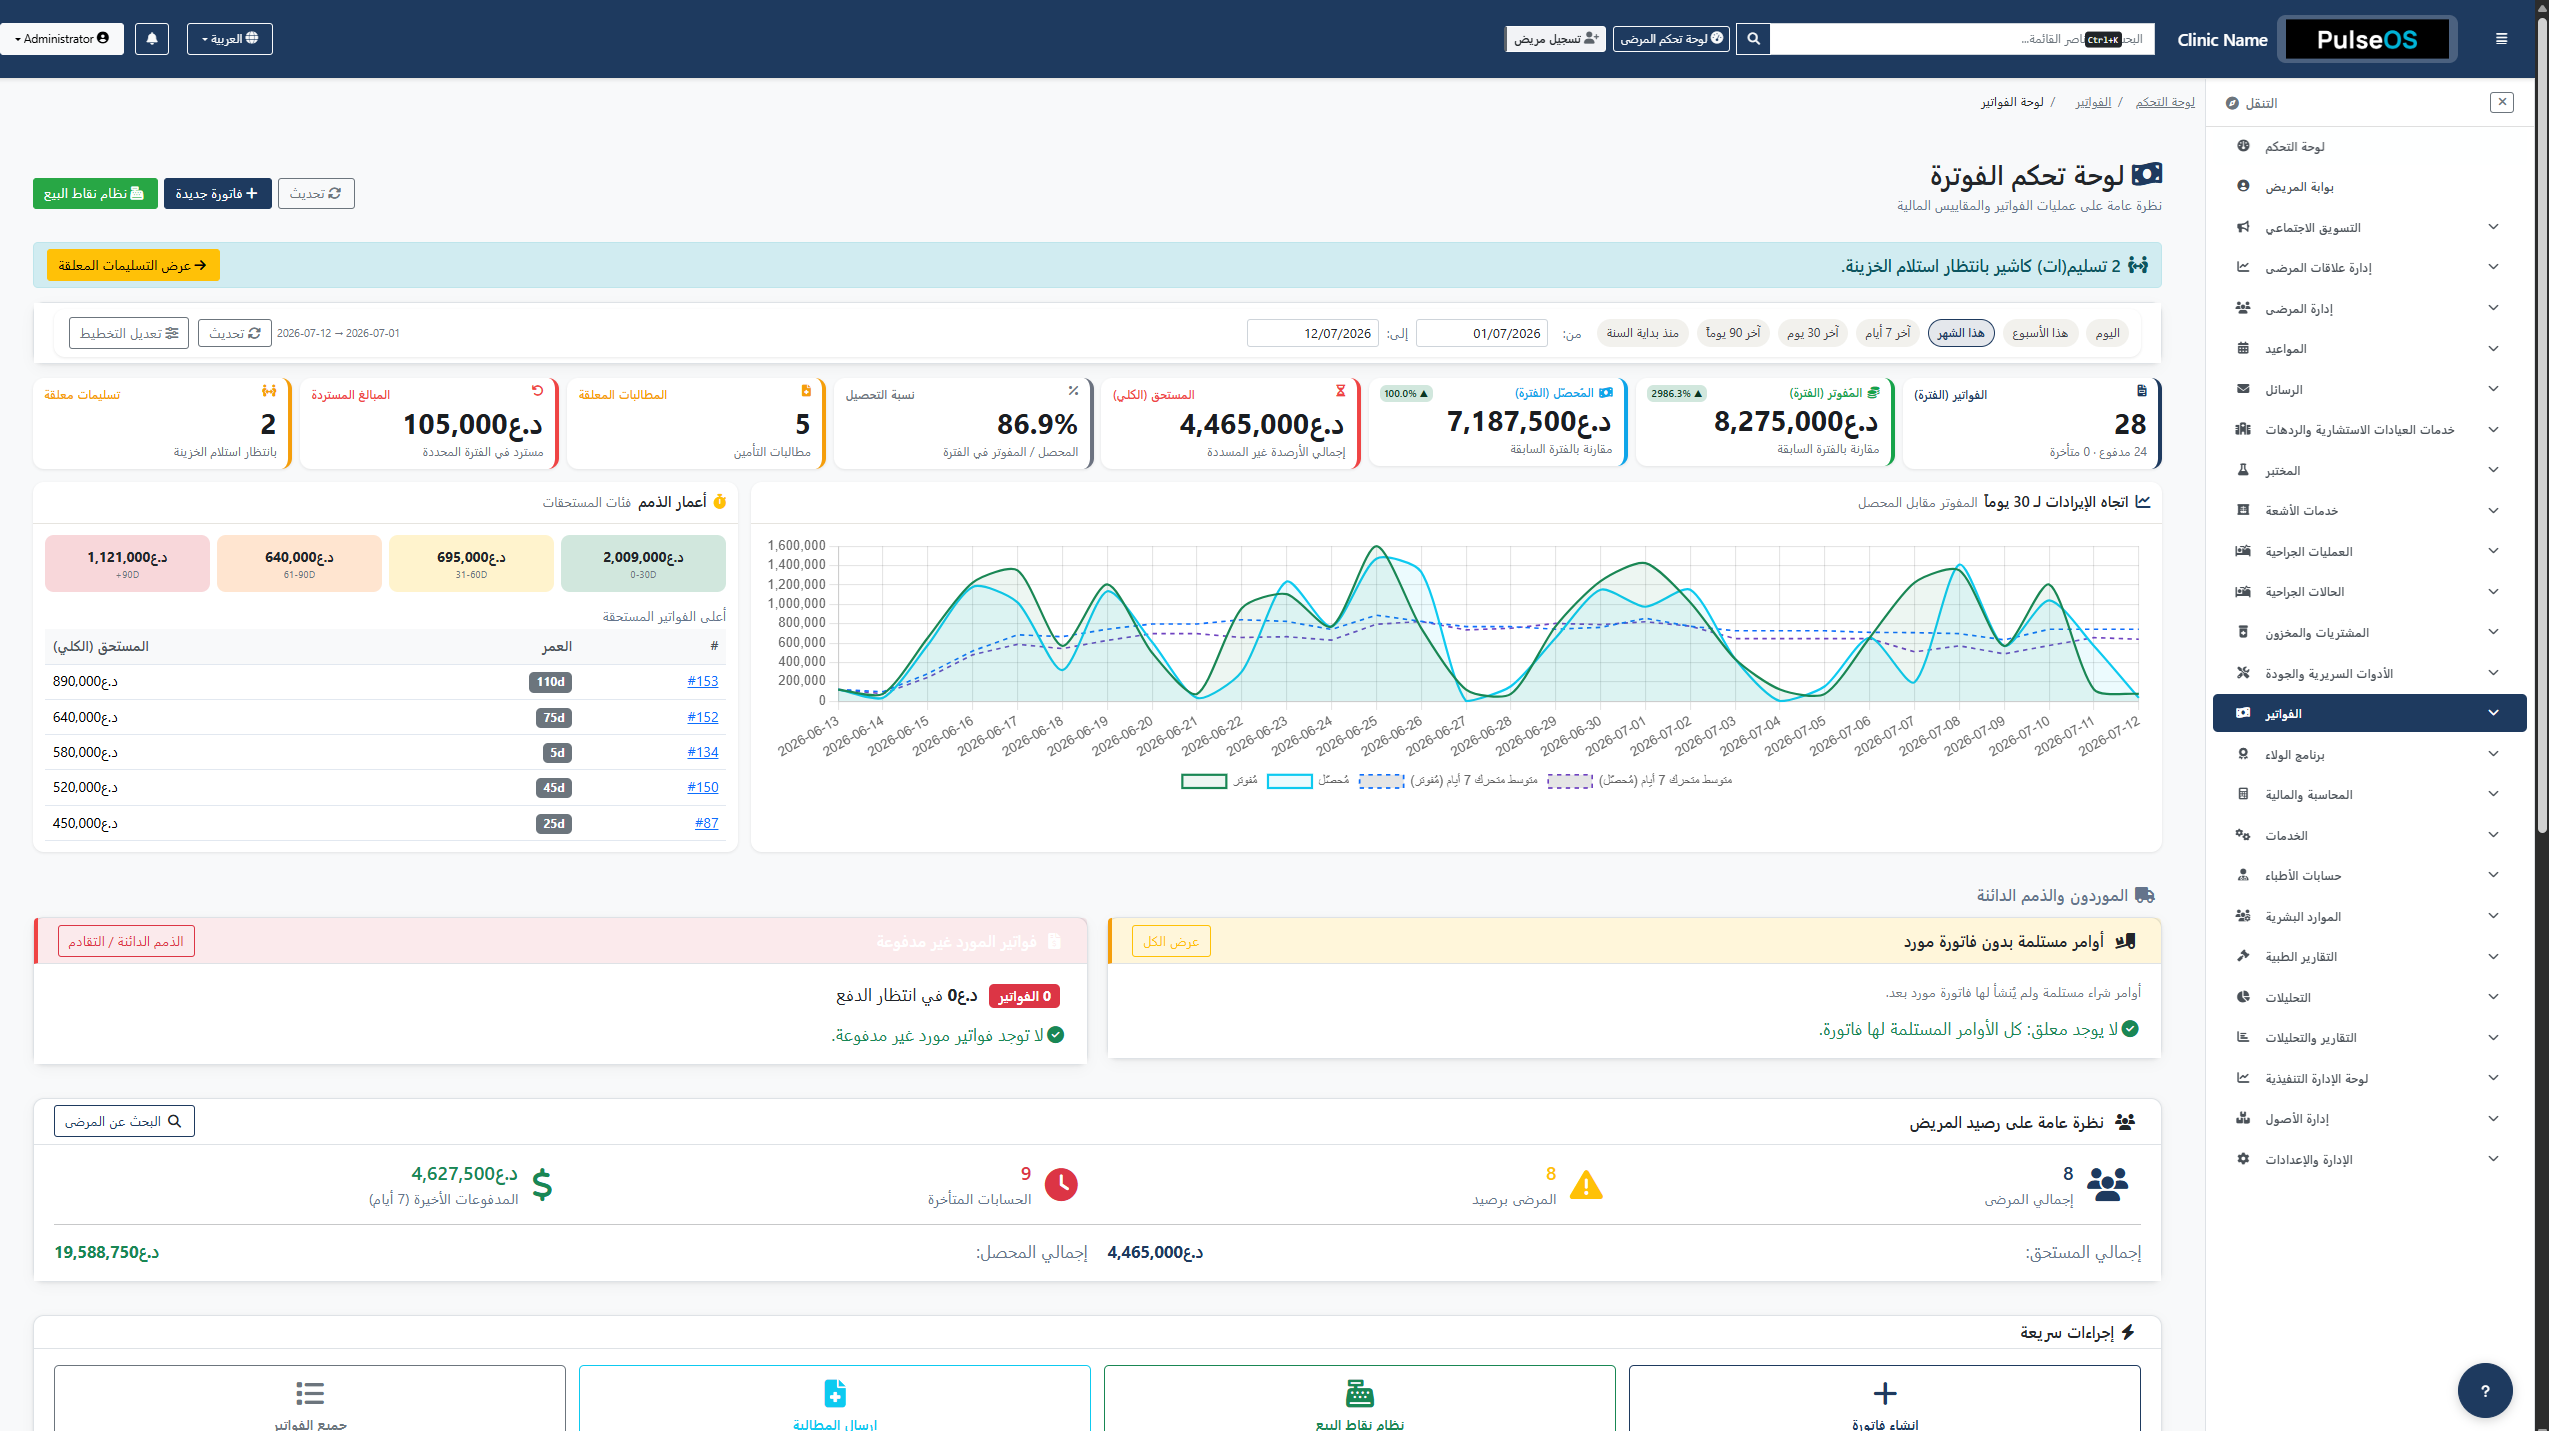Screen dimensions: 2549x1431
Task: Click the إرسال المطالبة file icon
Action: click(x=834, y=1393)
